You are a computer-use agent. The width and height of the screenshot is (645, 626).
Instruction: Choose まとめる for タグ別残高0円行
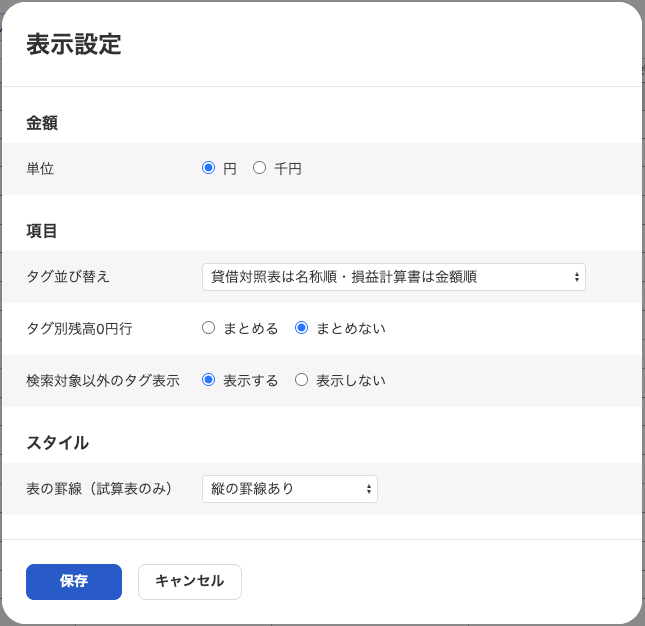point(209,328)
